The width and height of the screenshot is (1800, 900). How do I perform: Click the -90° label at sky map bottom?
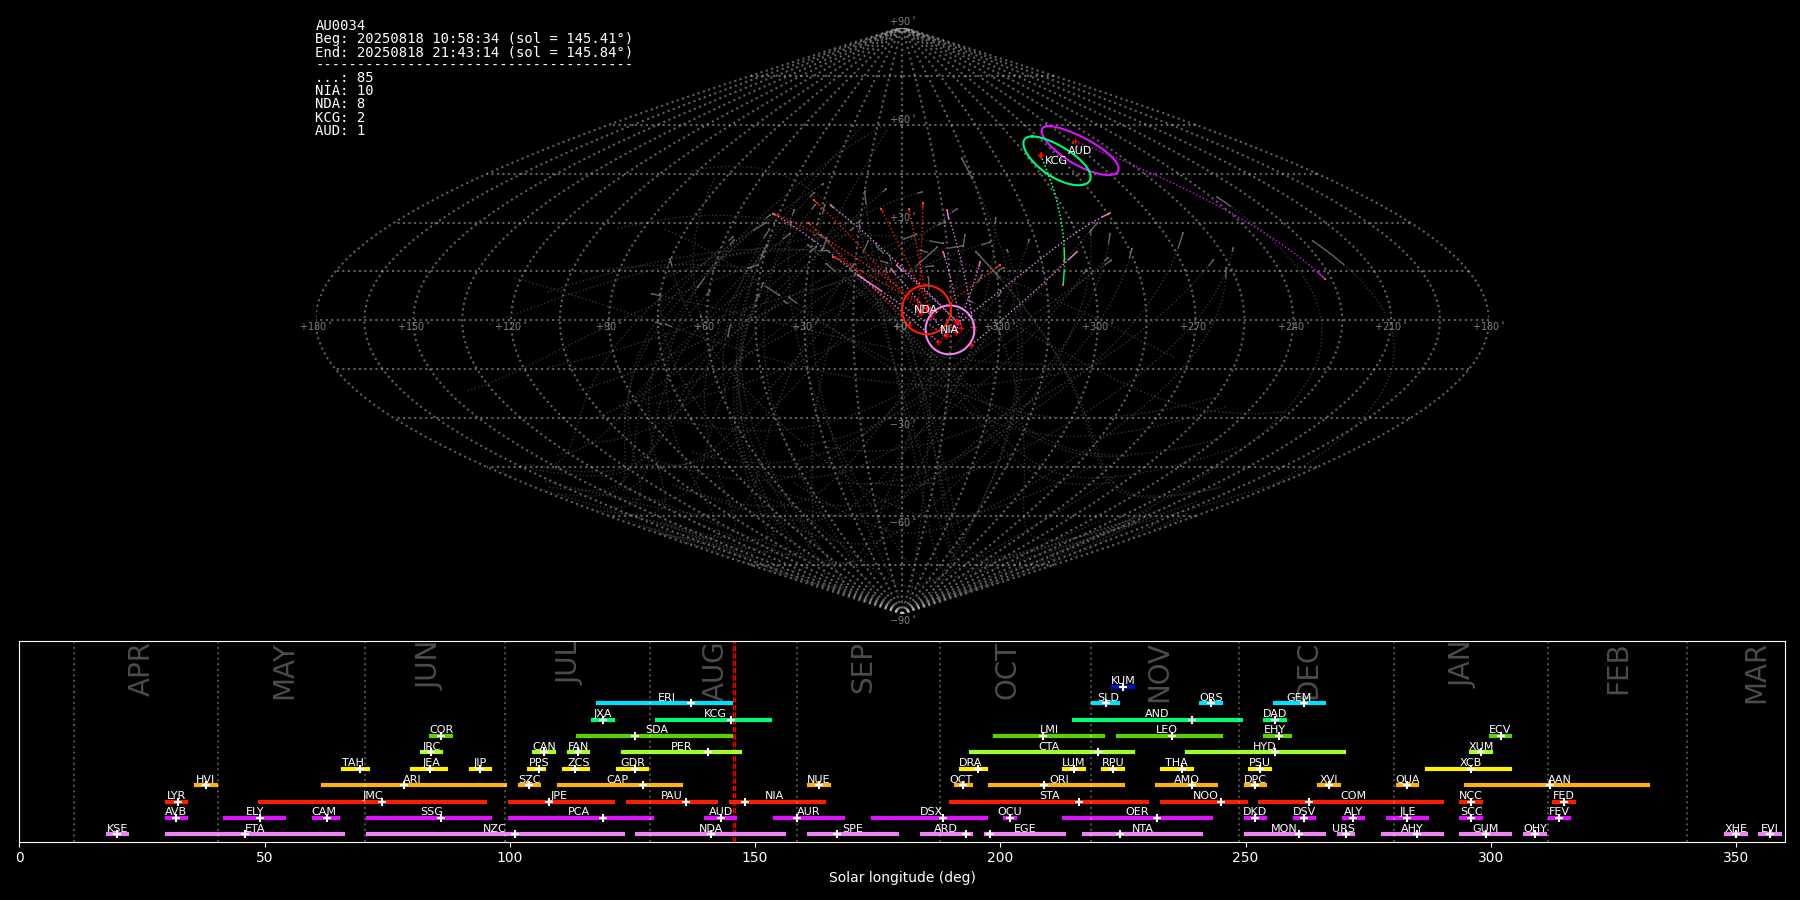coord(902,621)
